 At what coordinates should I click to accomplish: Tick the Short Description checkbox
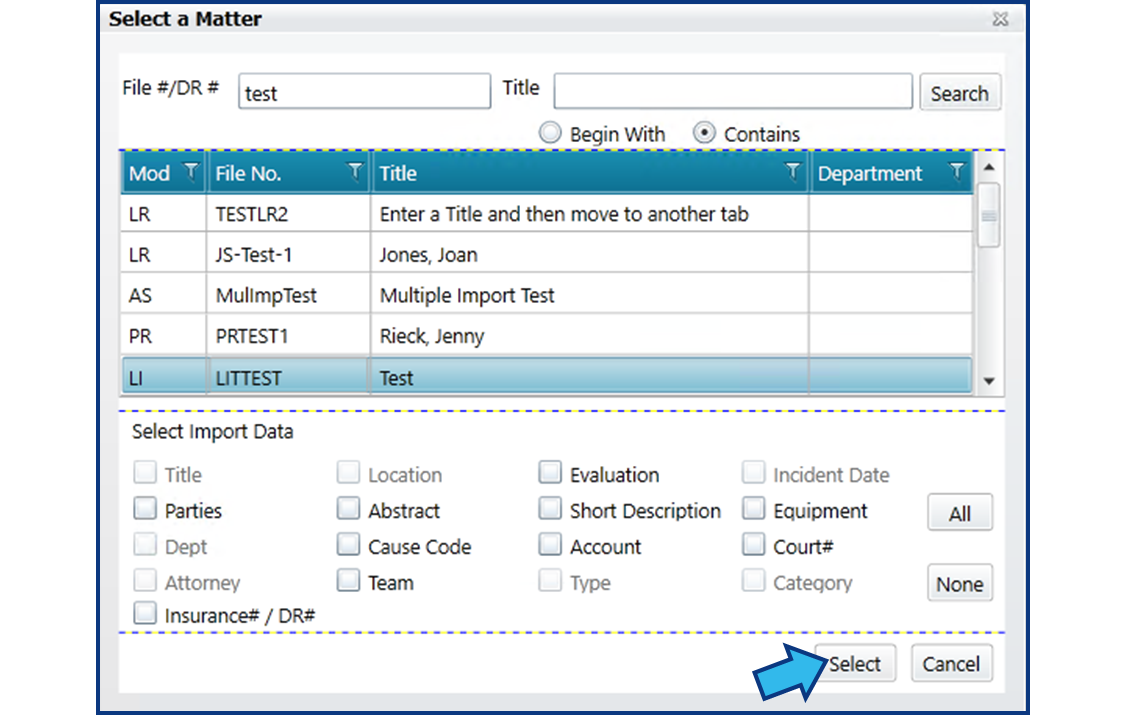pyautogui.click(x=550, y=509)
